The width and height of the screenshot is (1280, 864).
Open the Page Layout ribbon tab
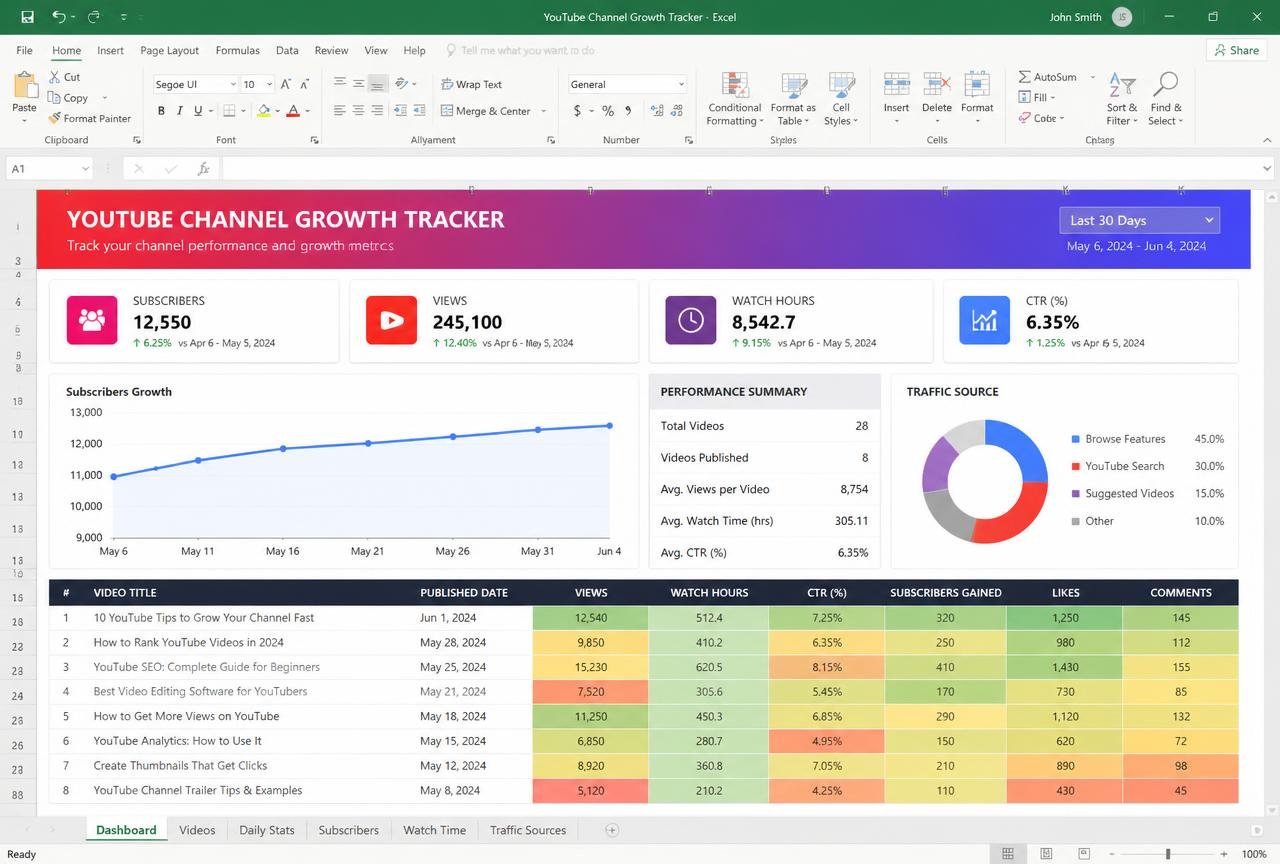pyautogui.click(x=169, y=50)
